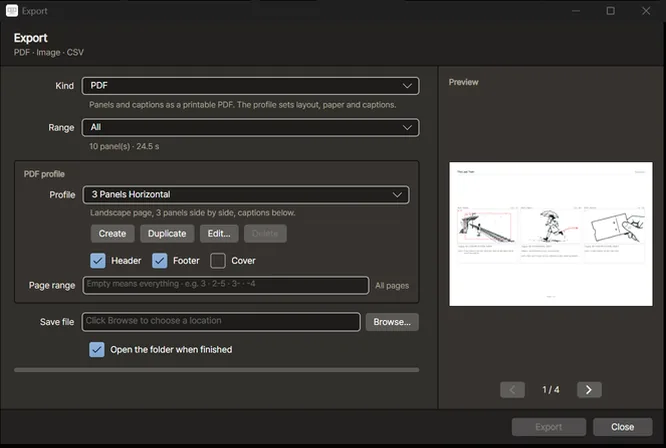Click the Create profile button
Image resolution: width=666 pixels, height=448 pixels.
113,234
